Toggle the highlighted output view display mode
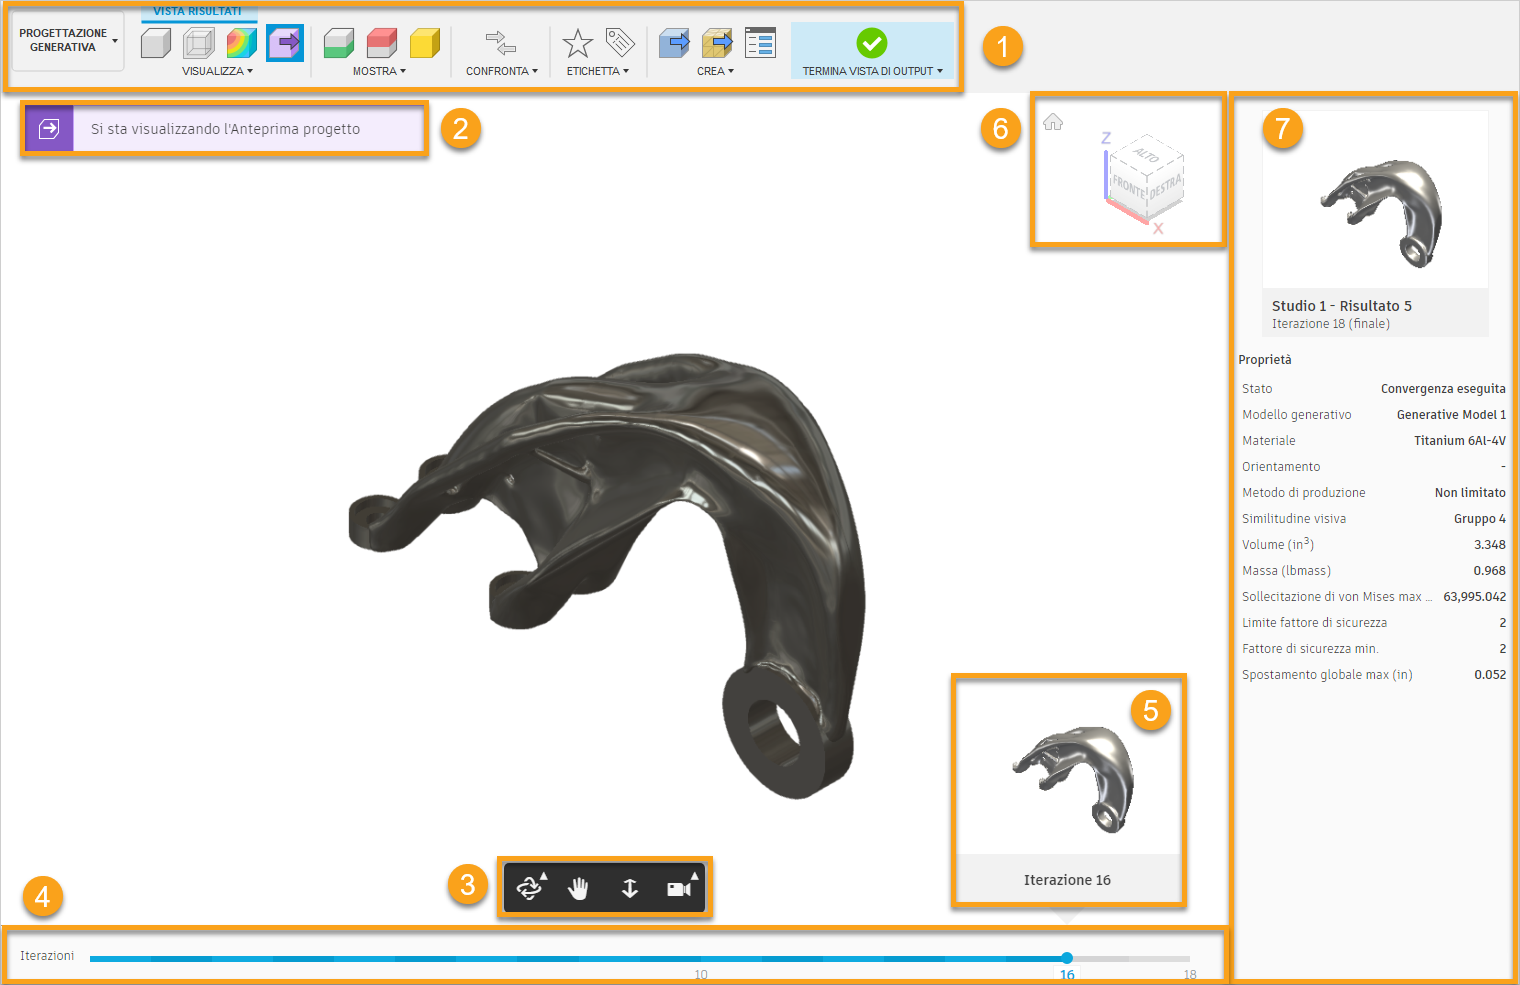 pos(284,44)
